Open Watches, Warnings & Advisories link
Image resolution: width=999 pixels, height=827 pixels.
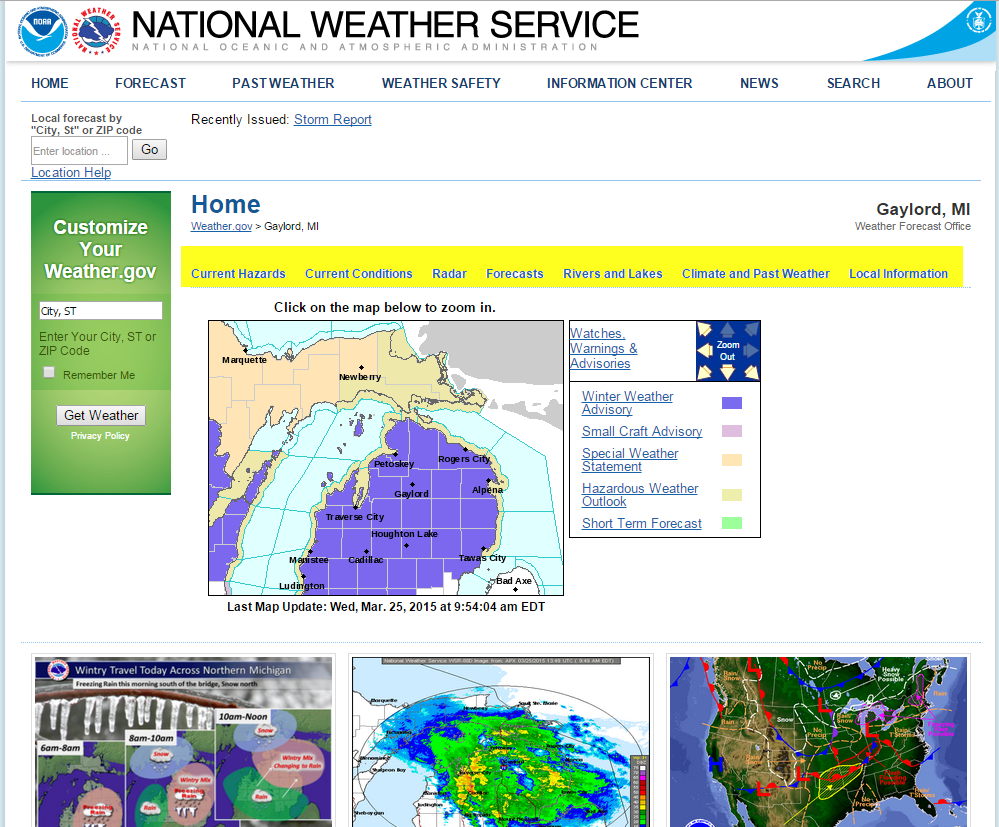tap(603, 348)
